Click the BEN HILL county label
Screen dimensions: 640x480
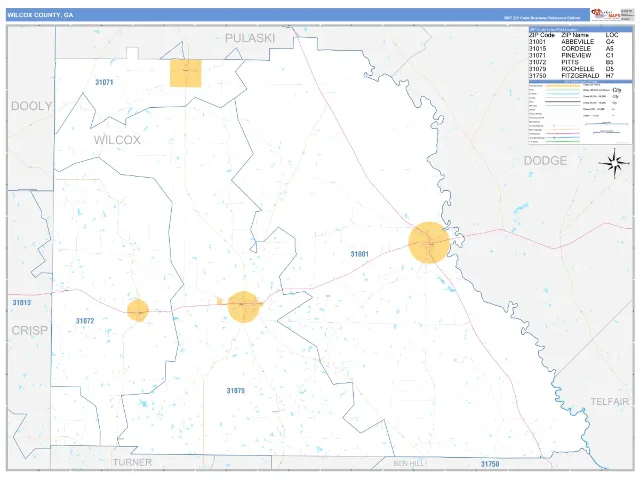pyautogui.click(x=408, y=464)
